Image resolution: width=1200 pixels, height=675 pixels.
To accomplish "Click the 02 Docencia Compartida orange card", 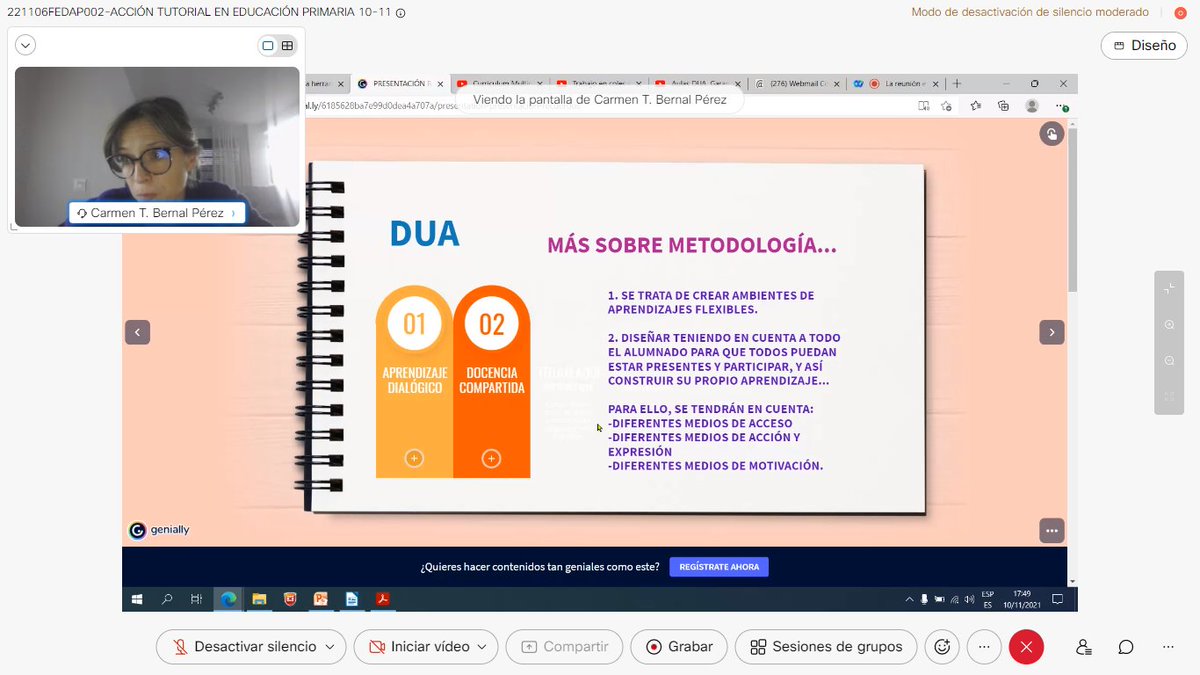I will click(491, 382).
